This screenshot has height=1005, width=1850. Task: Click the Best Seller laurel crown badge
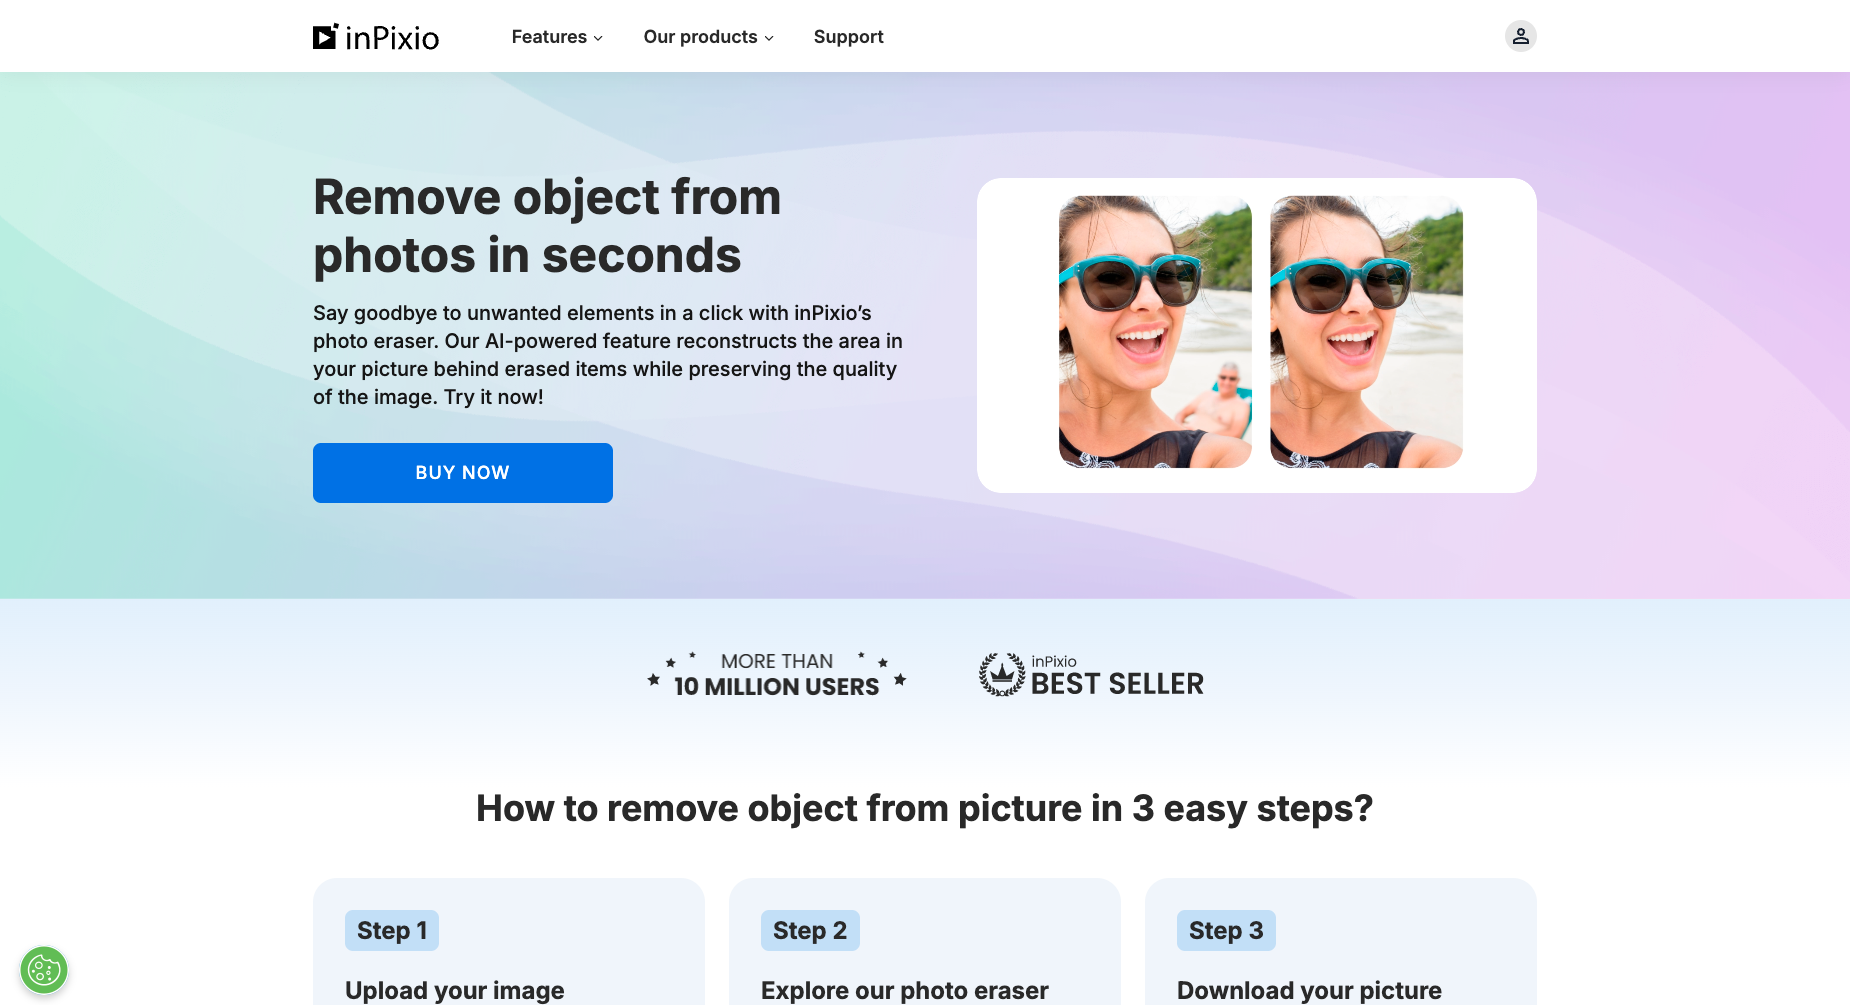1001,675
